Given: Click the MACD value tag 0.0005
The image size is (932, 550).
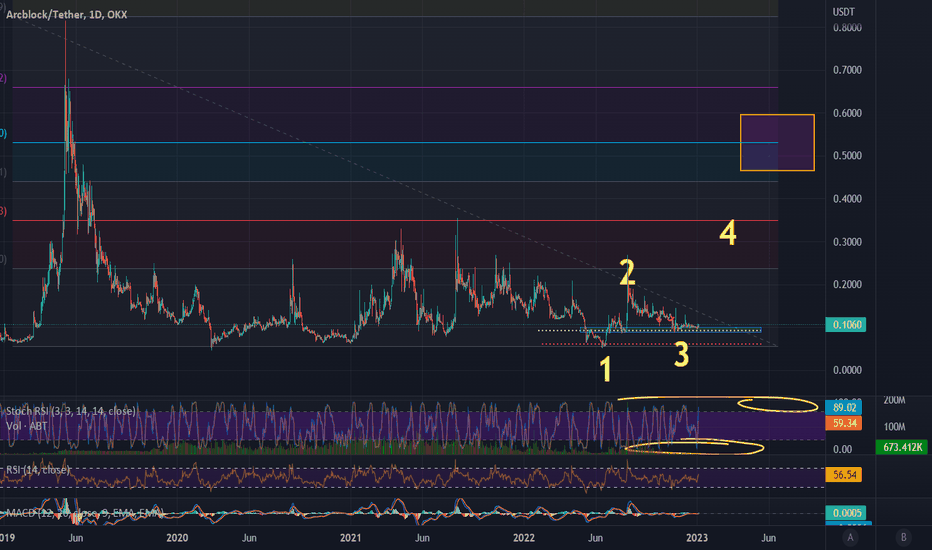Looking at the screenshot, I should point(846,513).
